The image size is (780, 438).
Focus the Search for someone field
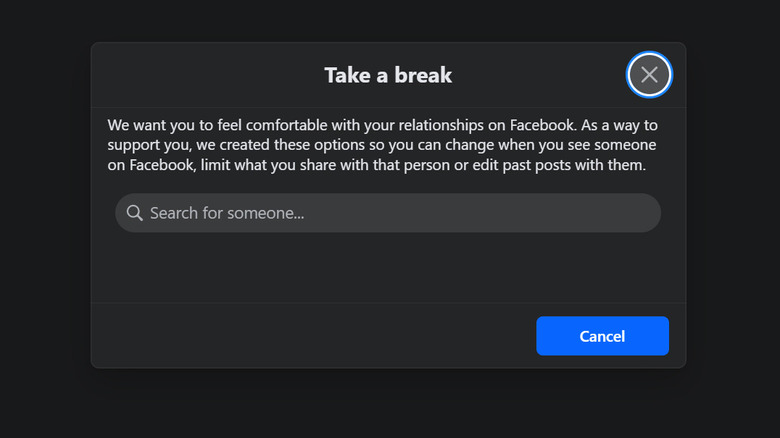[388, 213]
